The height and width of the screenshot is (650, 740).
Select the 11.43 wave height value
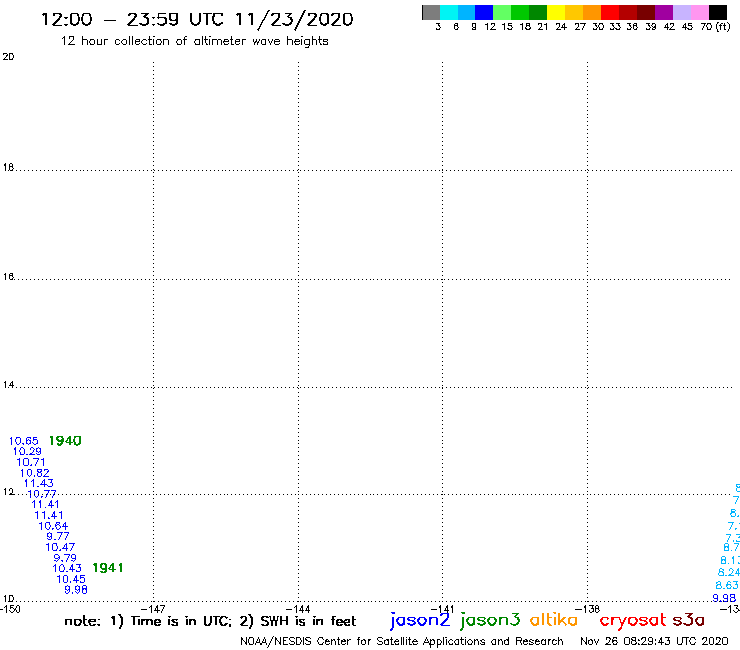tap(39, 483)
